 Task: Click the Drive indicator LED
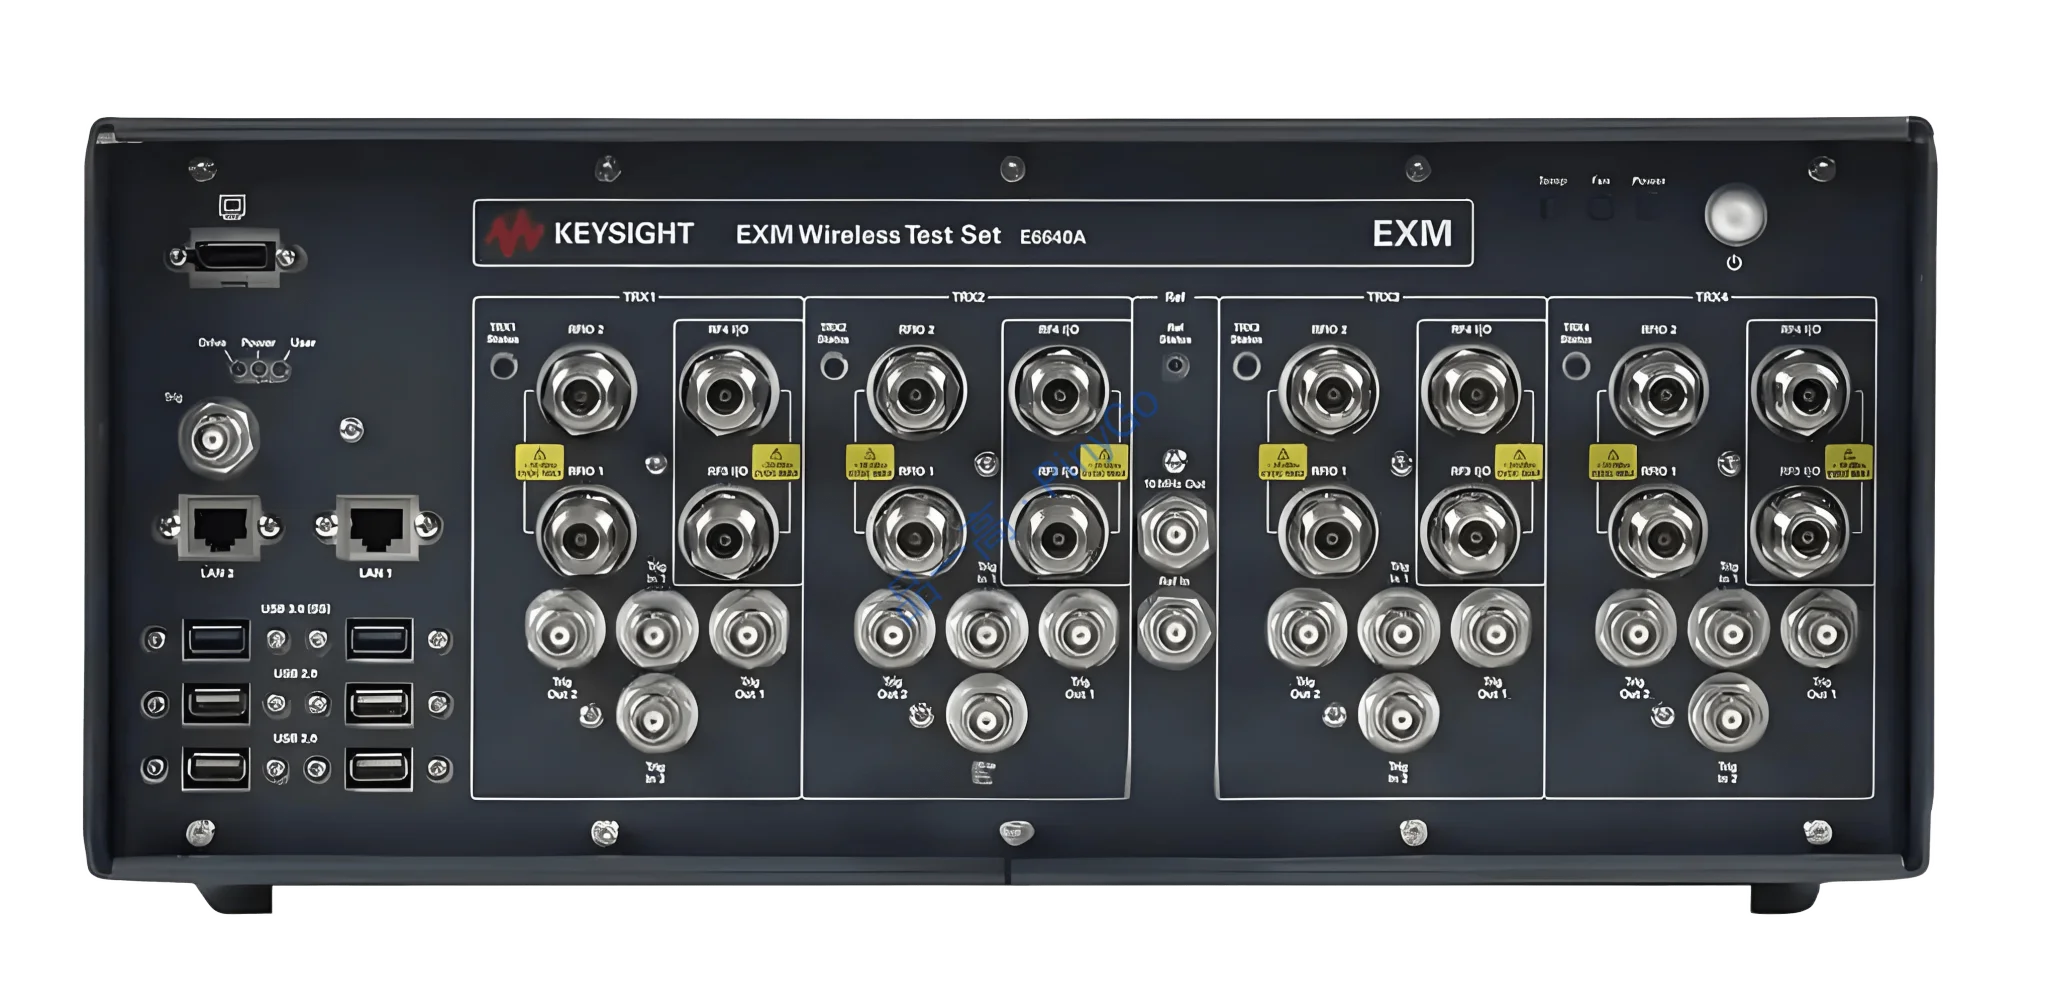point(239,370)
